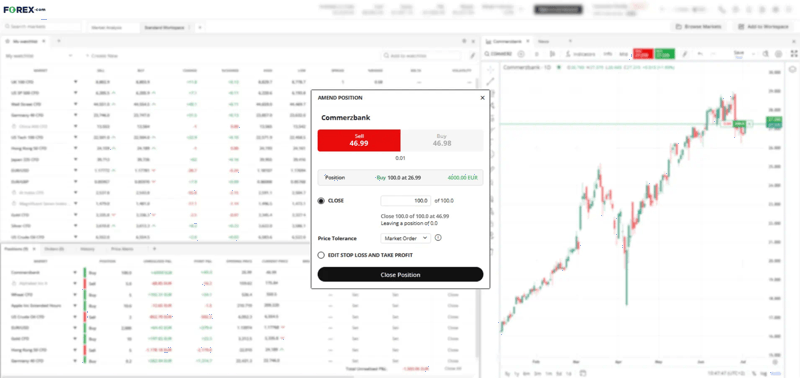Click Add to Workspace button
Viewport: 800px width, 378px height.
click(763, 27)
